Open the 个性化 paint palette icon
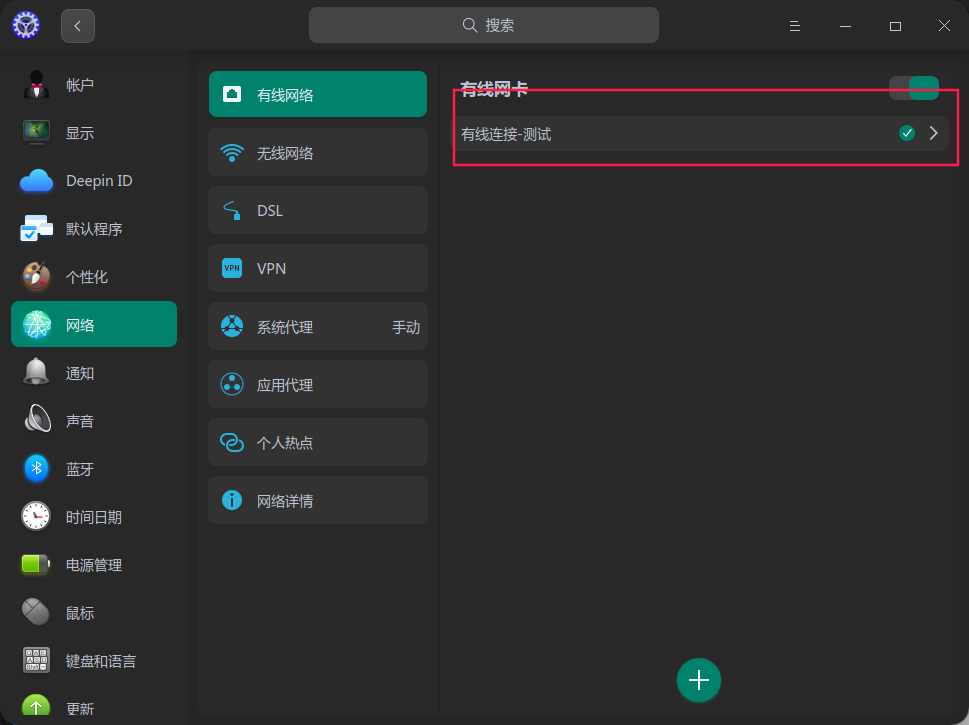Image resolution: width=969 pixels, height=725 pixels. click(x=36, y=276)
